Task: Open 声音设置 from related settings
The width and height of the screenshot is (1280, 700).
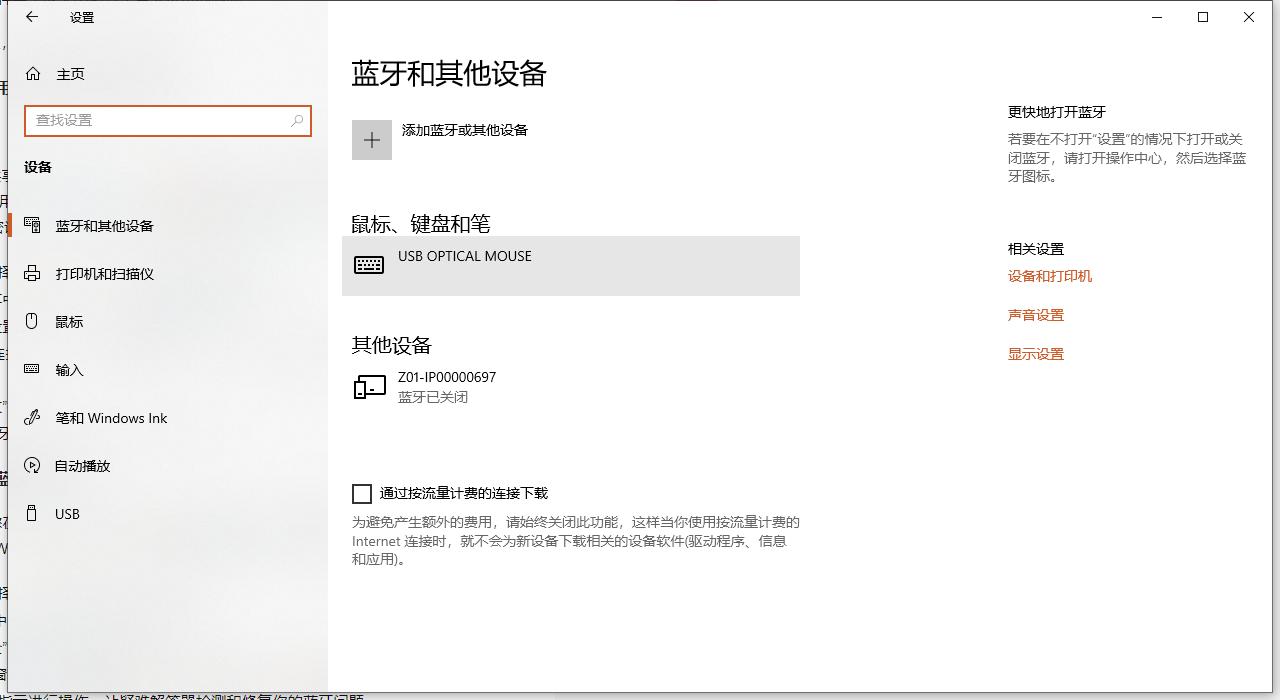Action: pyautogui.click(x=1035, y=314)
